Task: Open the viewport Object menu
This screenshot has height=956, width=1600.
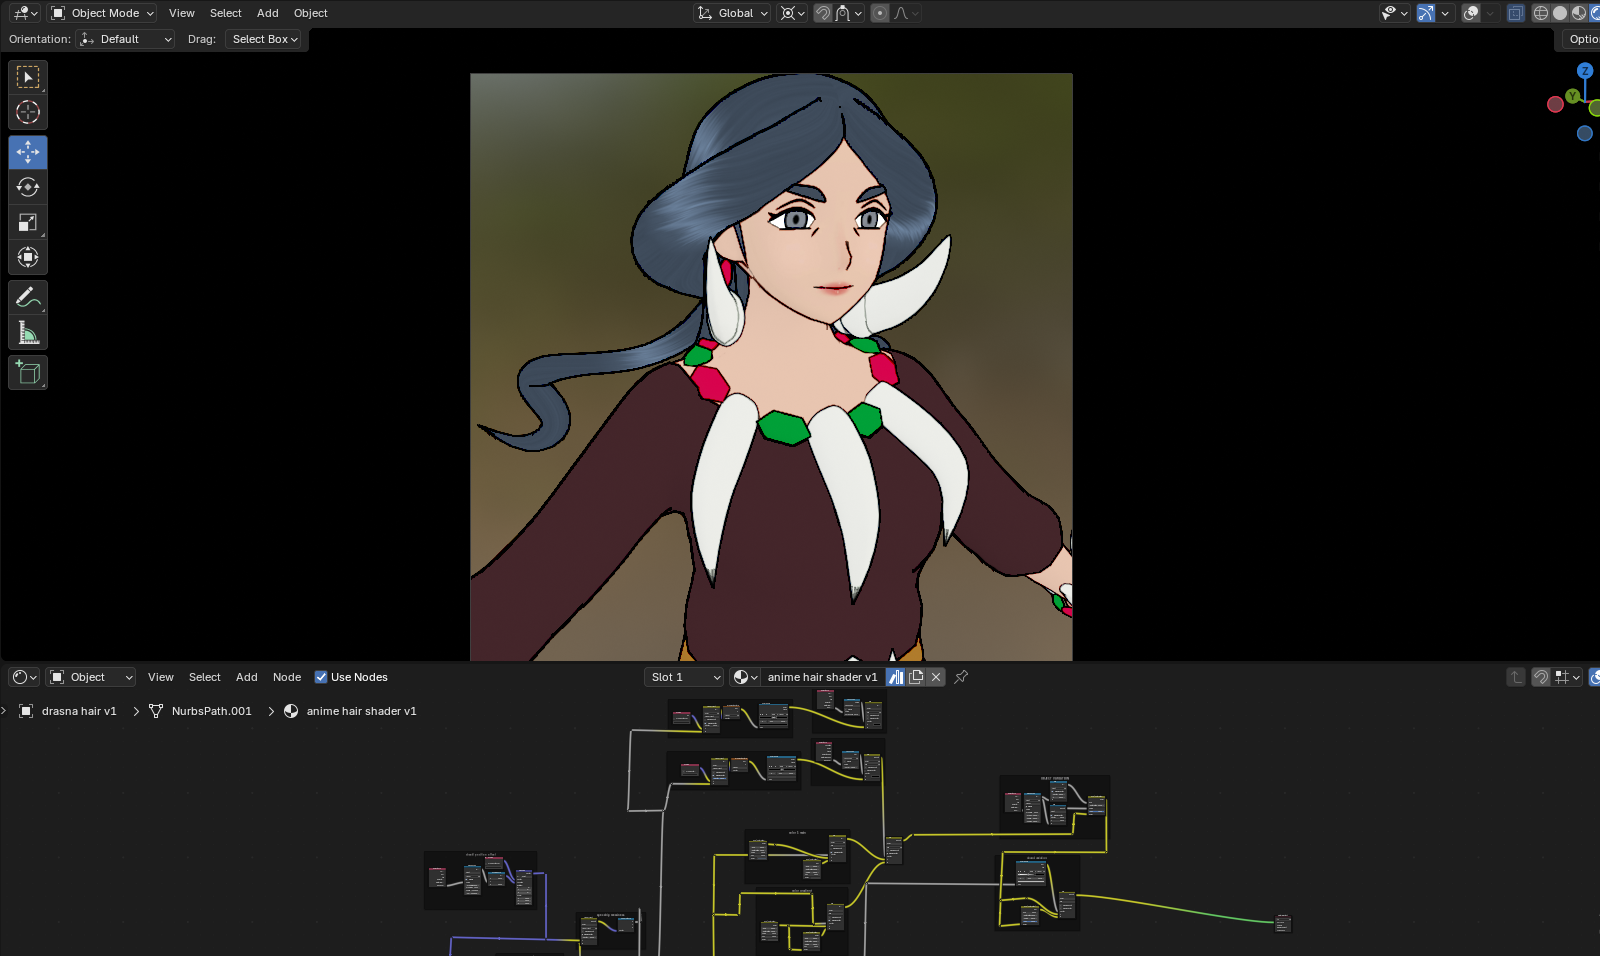Action: pyautogui.click(x=311, y=13)
